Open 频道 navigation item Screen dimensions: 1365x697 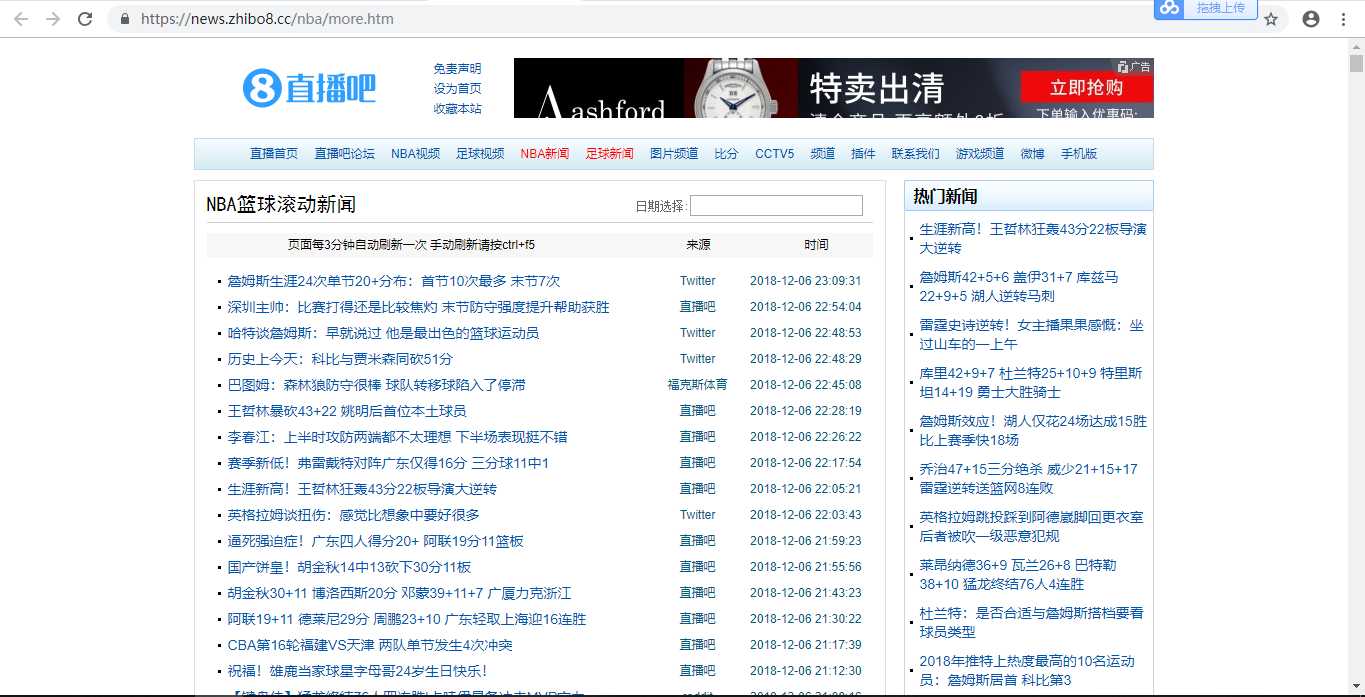coord(822,154)
